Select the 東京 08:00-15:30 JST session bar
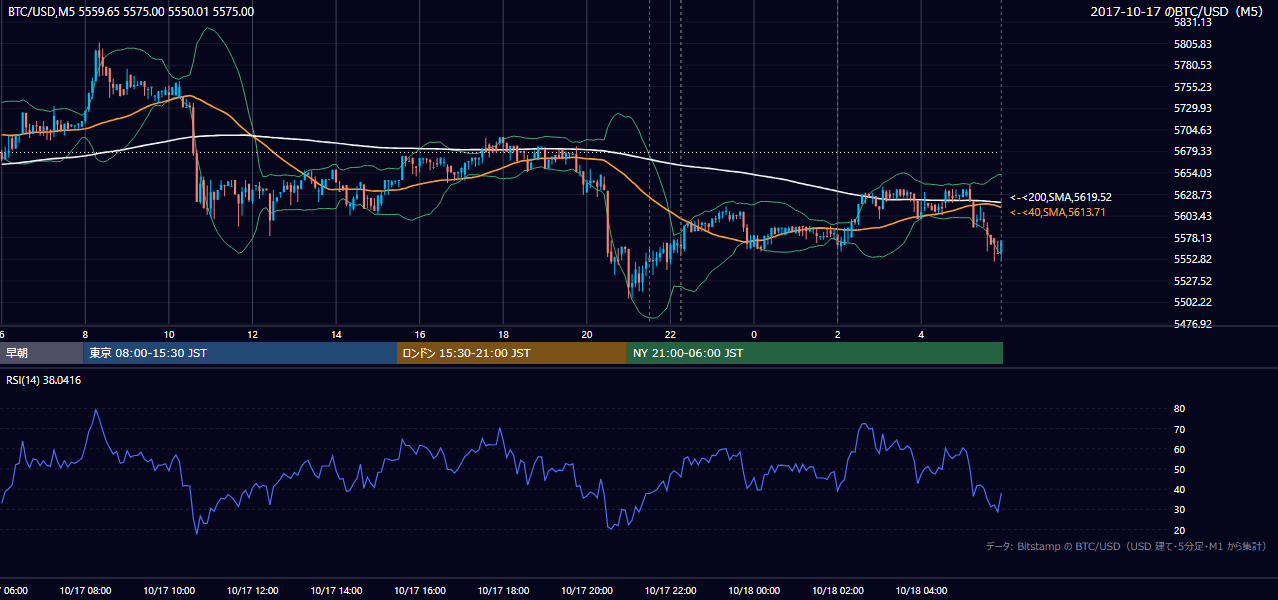The height and width of the screenshot is (600, 1278). [240, 353]
